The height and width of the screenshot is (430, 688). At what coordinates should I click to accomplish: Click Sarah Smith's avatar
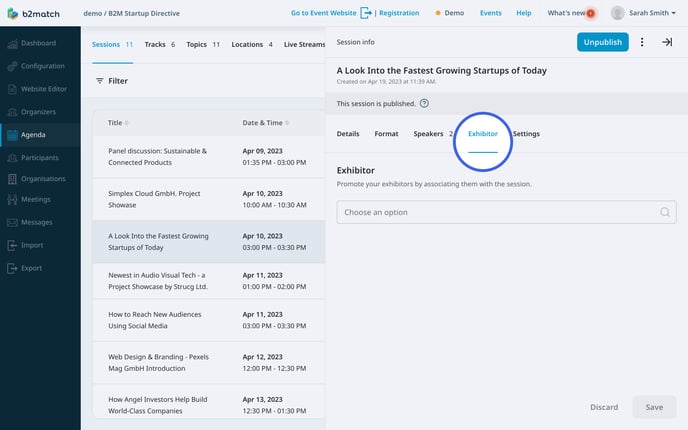point(617,13)
